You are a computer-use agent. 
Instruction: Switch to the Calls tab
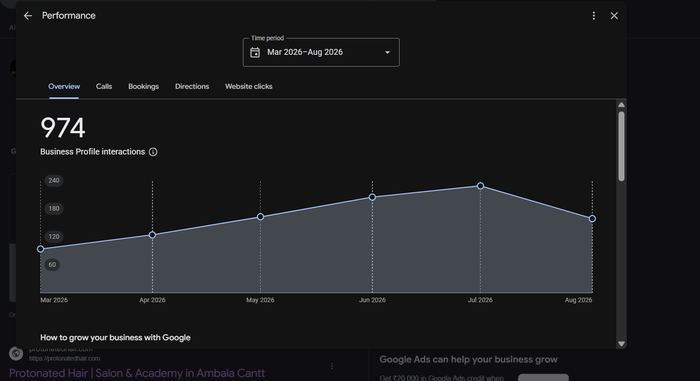point(104,87)
